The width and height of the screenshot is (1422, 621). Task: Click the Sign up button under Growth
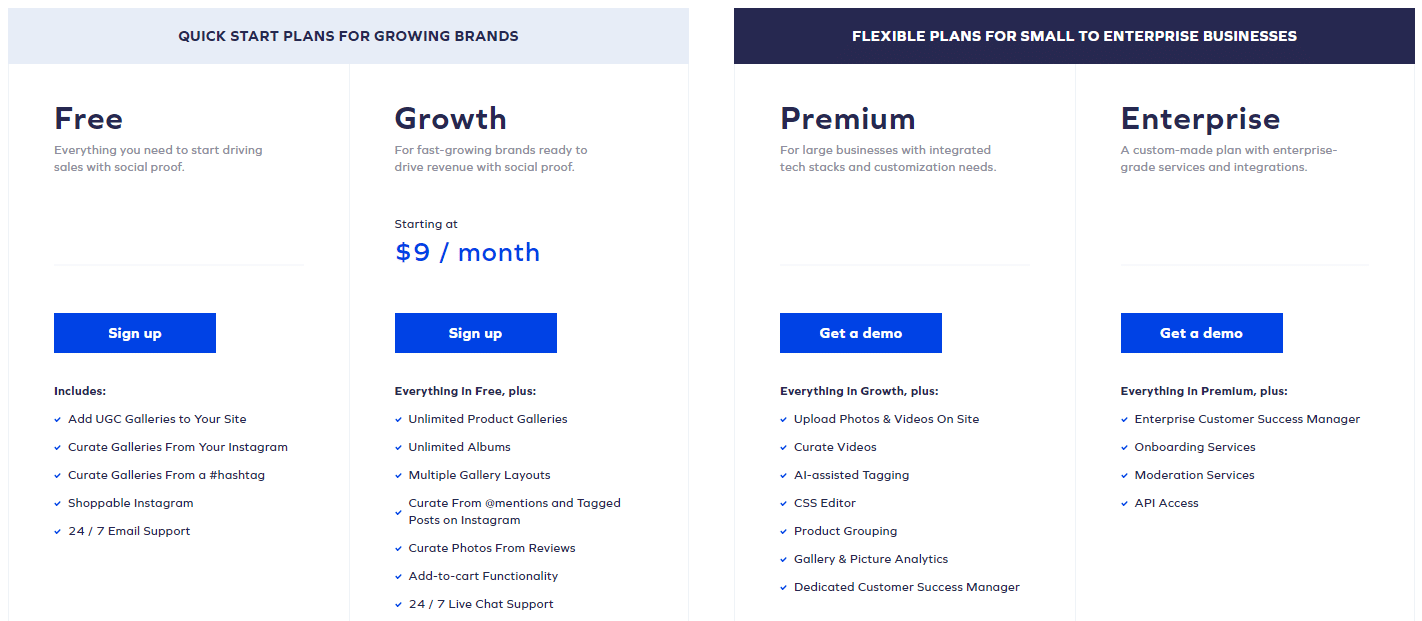pos(476,333)
